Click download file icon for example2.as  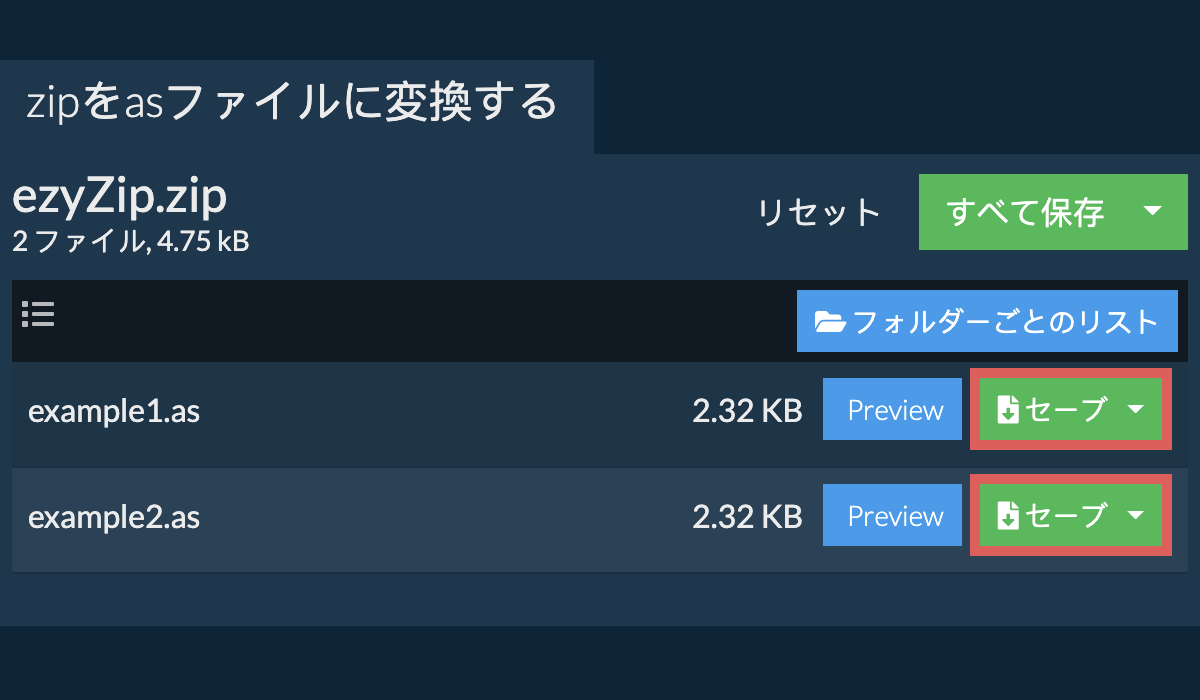coord(1008,516)
